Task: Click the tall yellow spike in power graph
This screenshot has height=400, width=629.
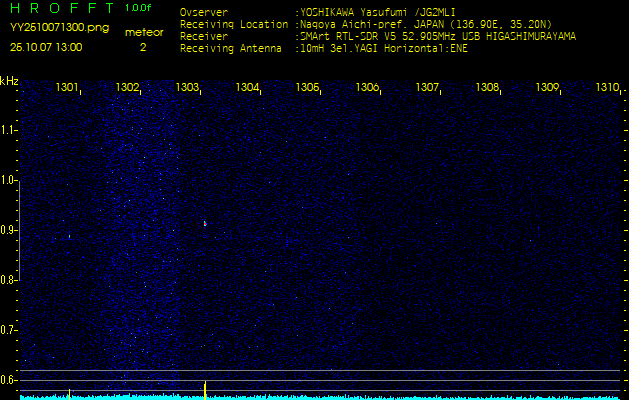Action: tap(205, 388)
